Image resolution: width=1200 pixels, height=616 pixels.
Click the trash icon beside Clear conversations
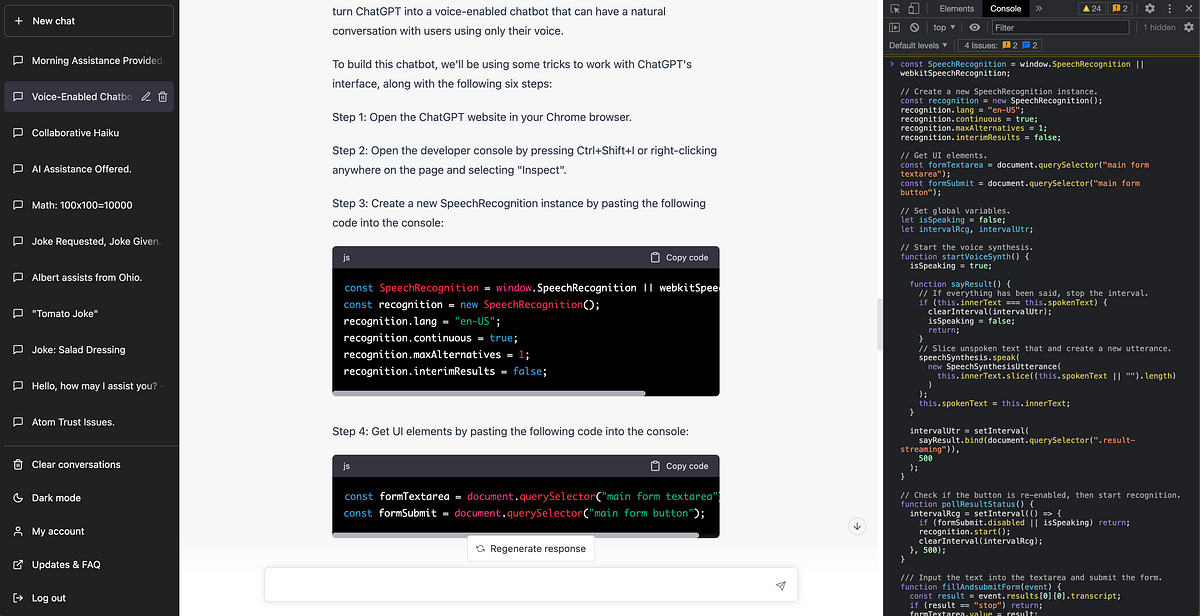point(18,464)
